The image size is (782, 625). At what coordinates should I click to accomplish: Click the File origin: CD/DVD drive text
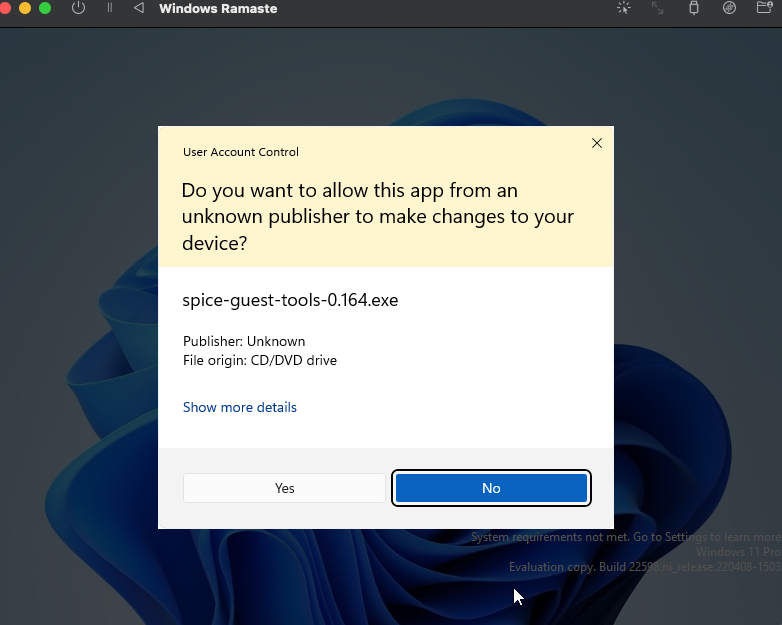[260, 360]
